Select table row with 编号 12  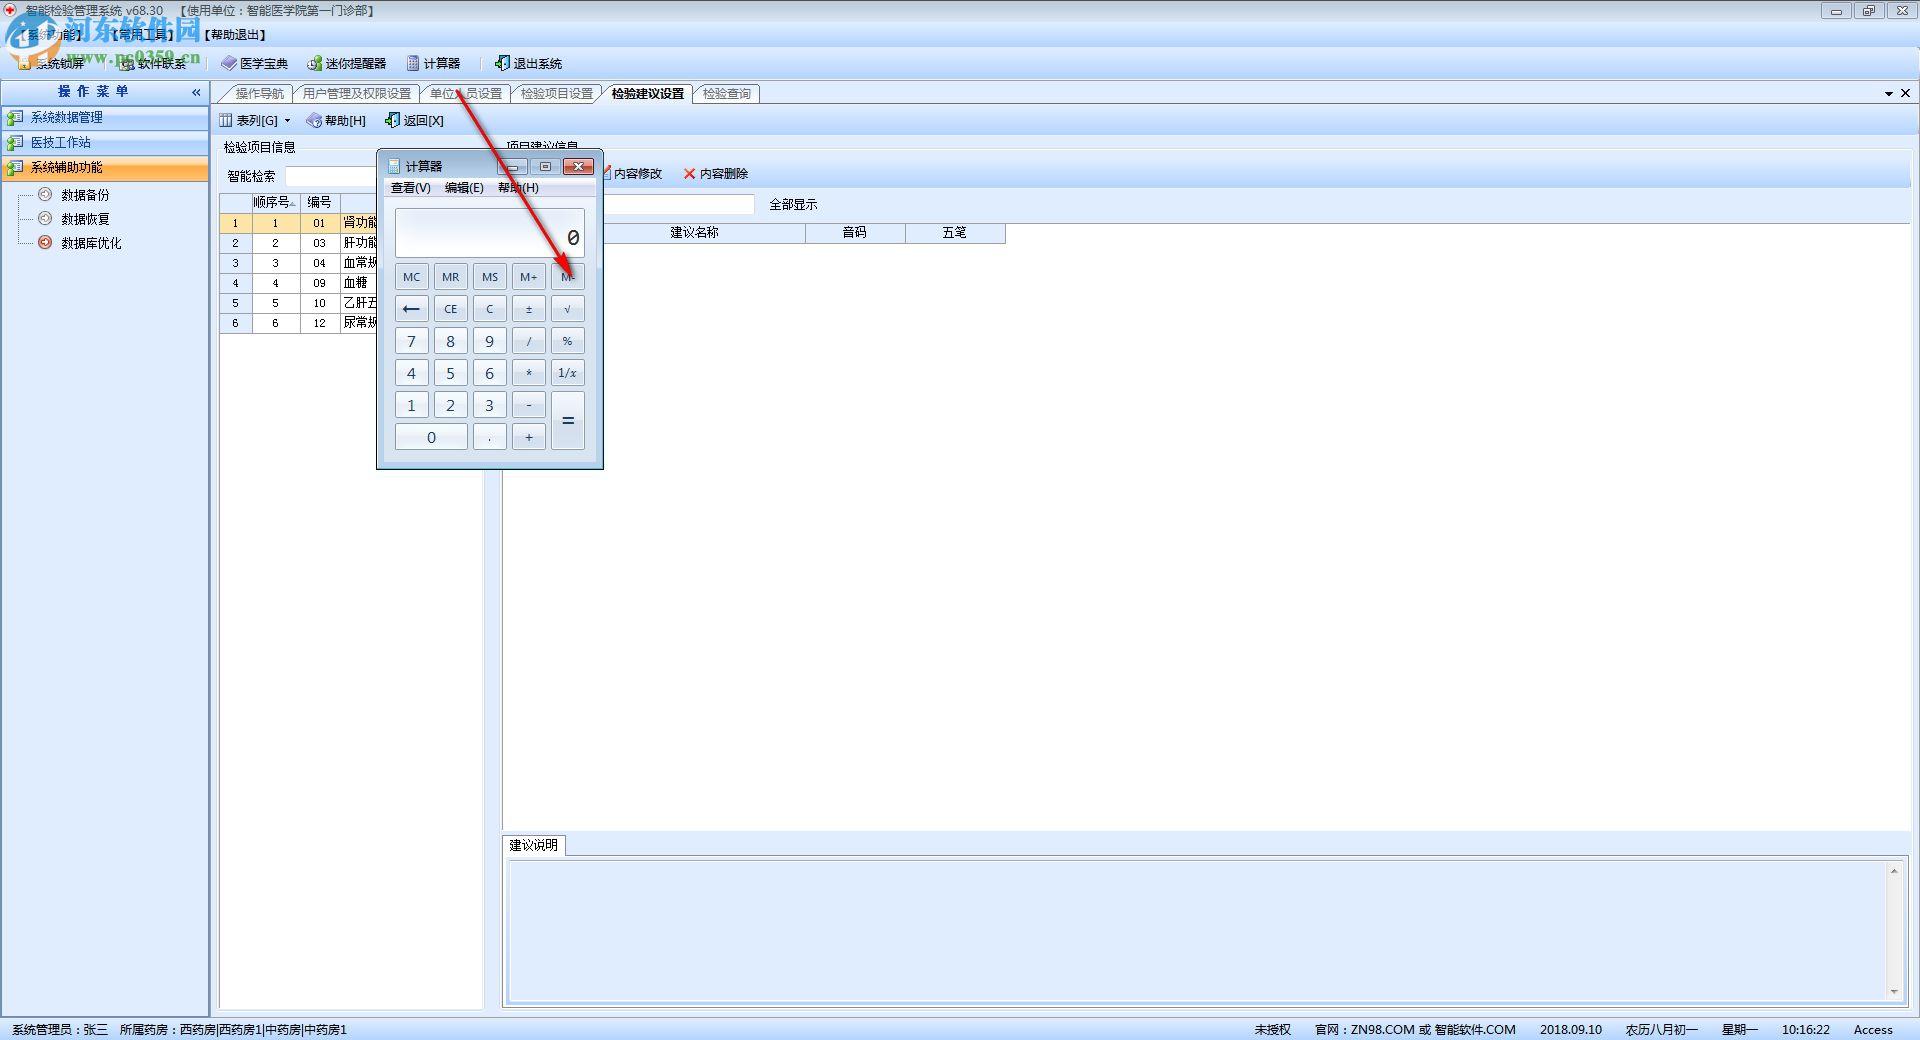(x=298, y=323)
